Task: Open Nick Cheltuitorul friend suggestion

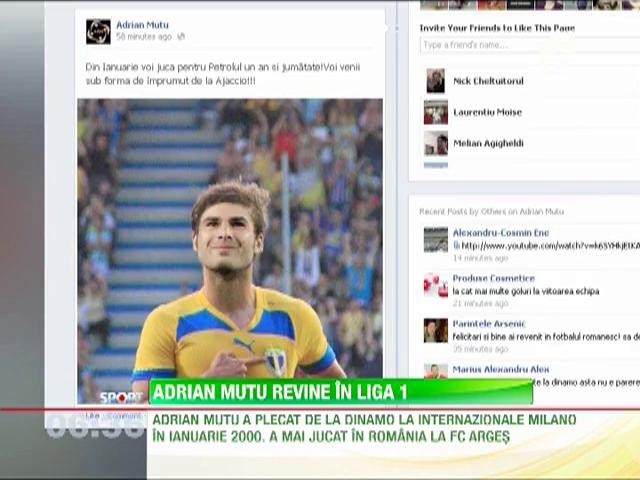Action: tap(488, 81)
